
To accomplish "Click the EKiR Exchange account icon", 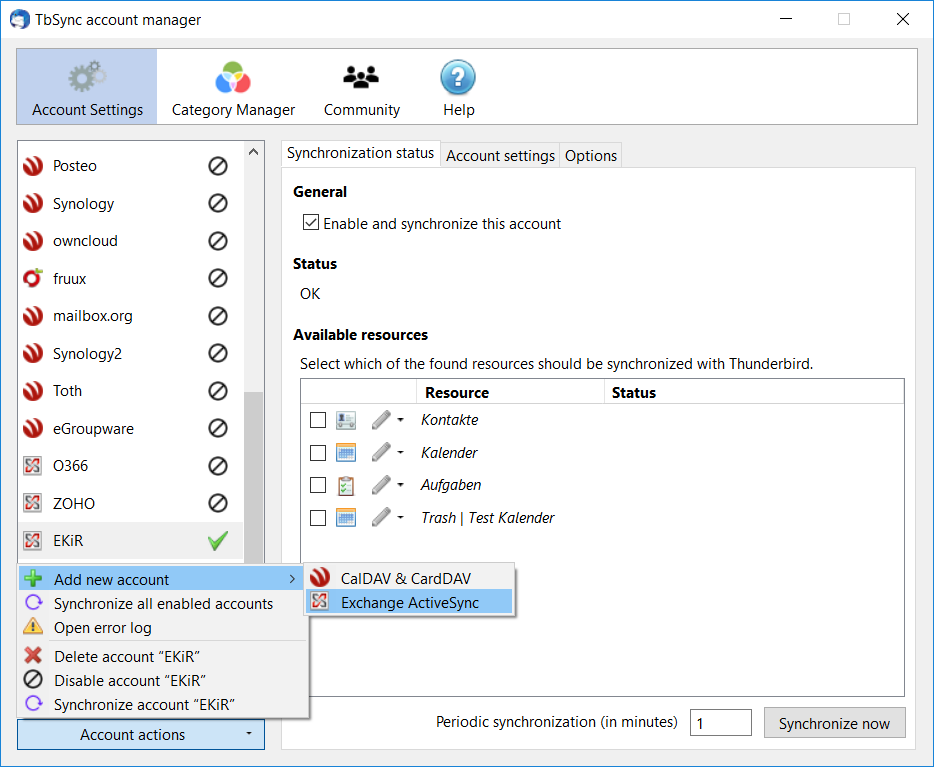I will [x=33, y=541].
